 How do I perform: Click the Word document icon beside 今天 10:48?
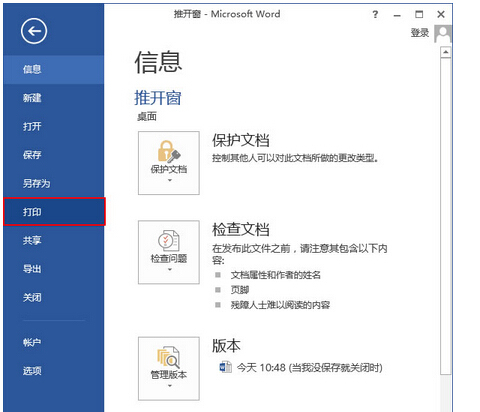[225, 367]
